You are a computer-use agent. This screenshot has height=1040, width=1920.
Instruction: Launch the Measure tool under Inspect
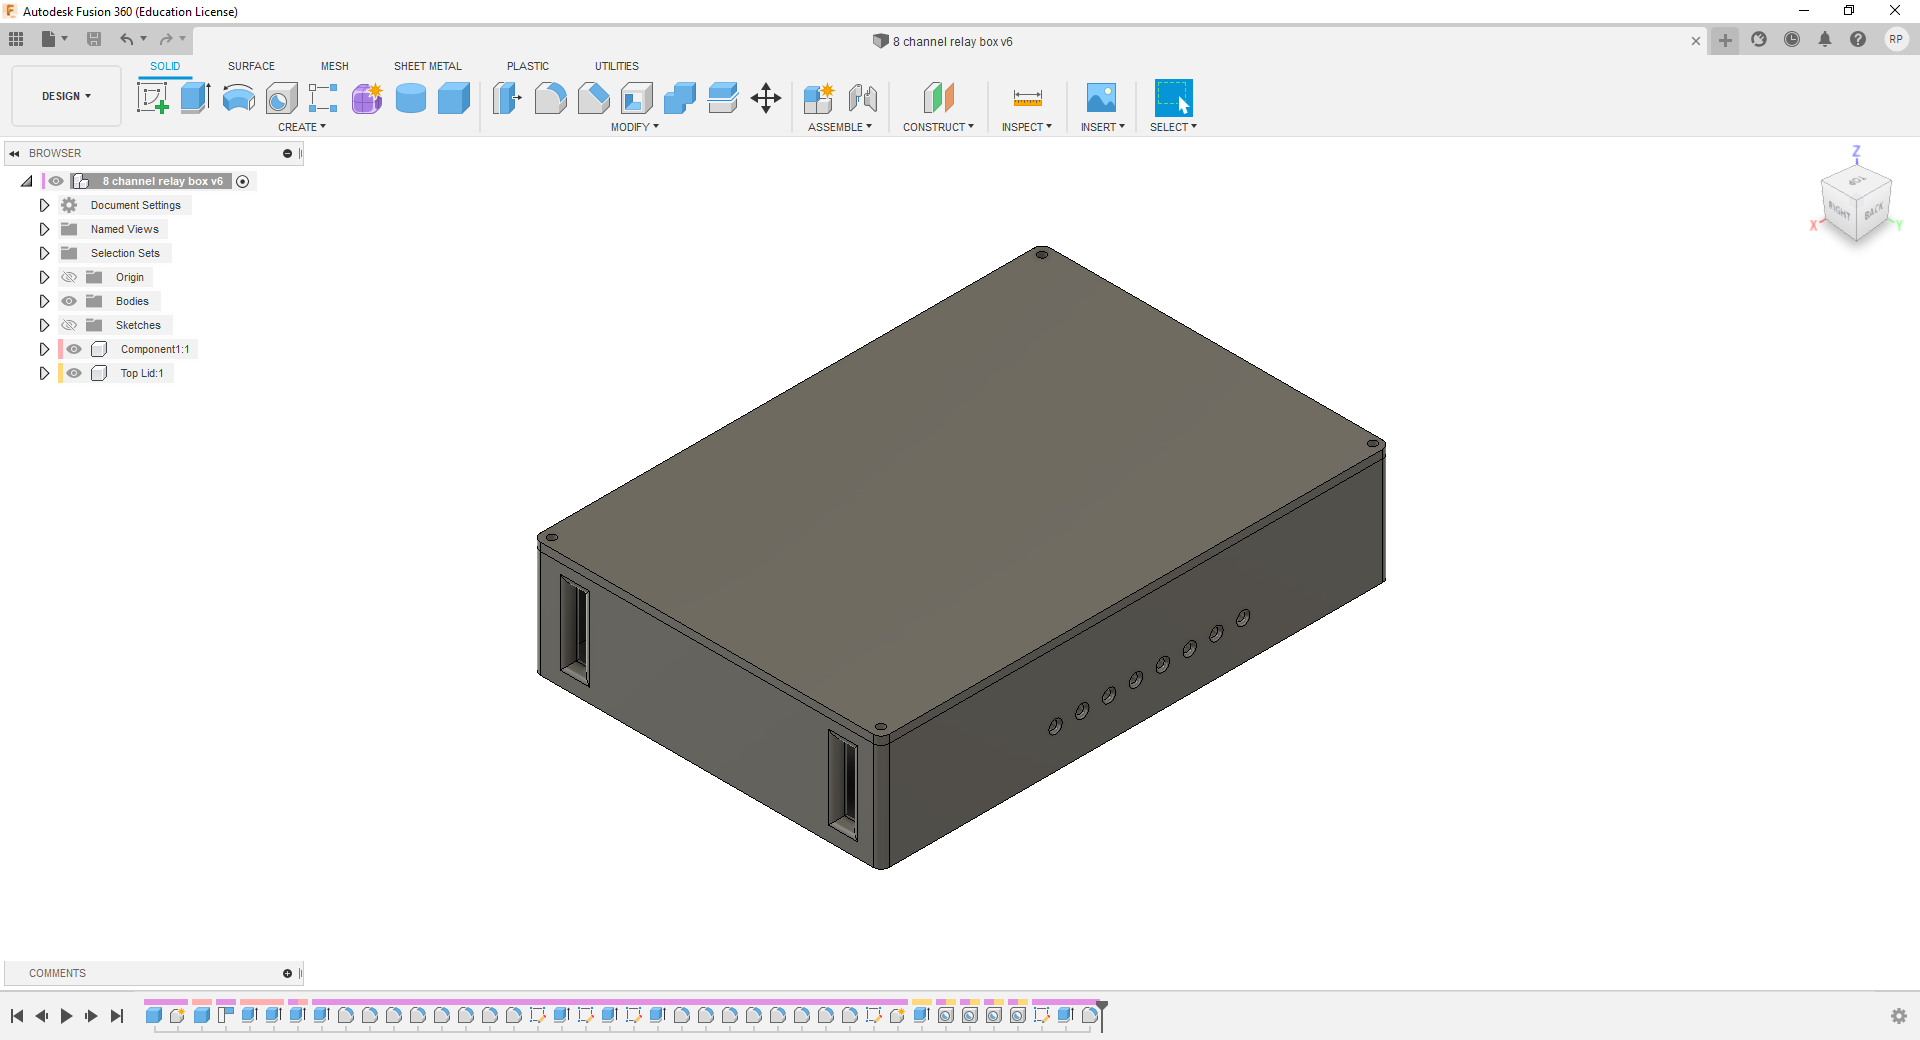[x=1026, y=97]
